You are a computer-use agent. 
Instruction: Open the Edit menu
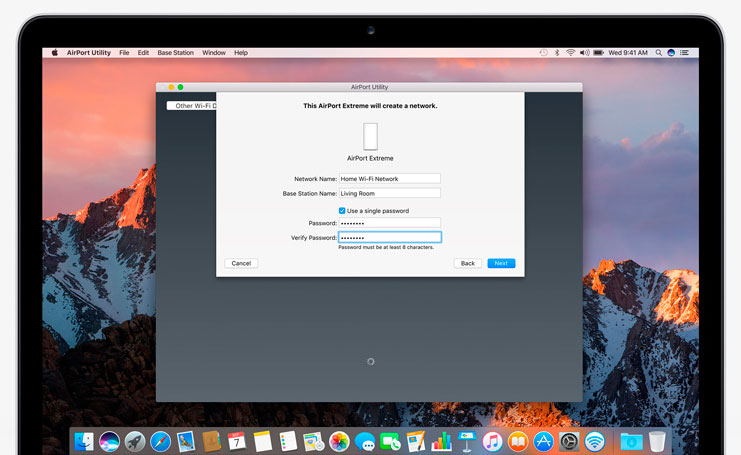coord(143,52)
